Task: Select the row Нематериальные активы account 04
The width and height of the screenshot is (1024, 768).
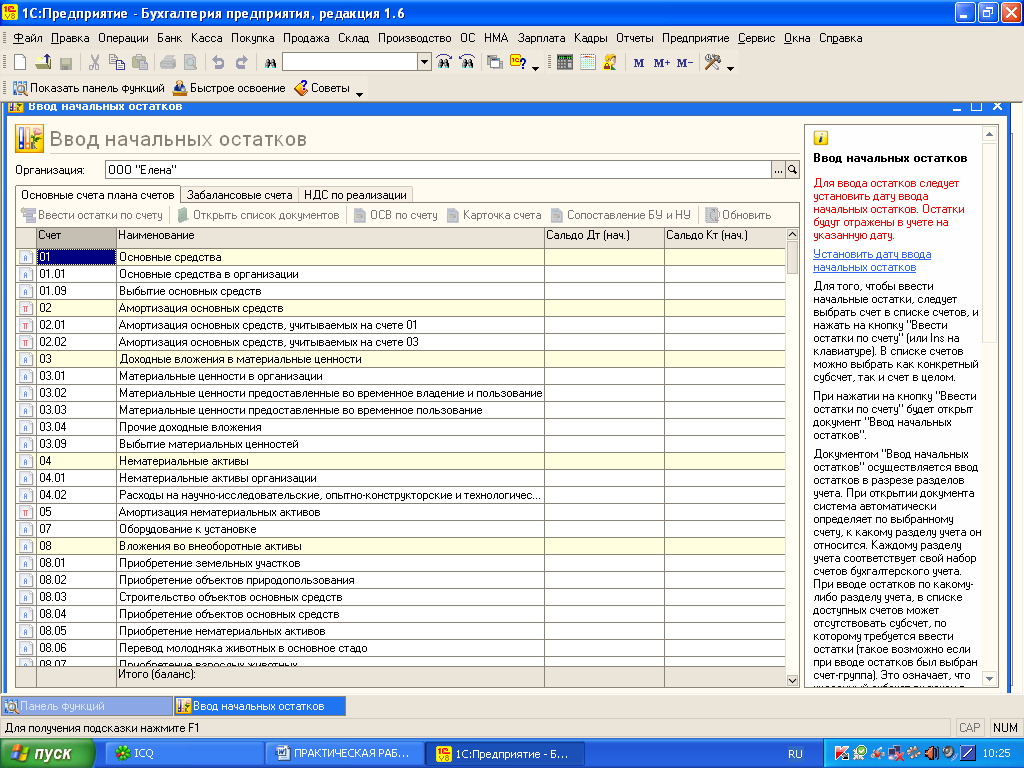Action: [x=400, y=461]
